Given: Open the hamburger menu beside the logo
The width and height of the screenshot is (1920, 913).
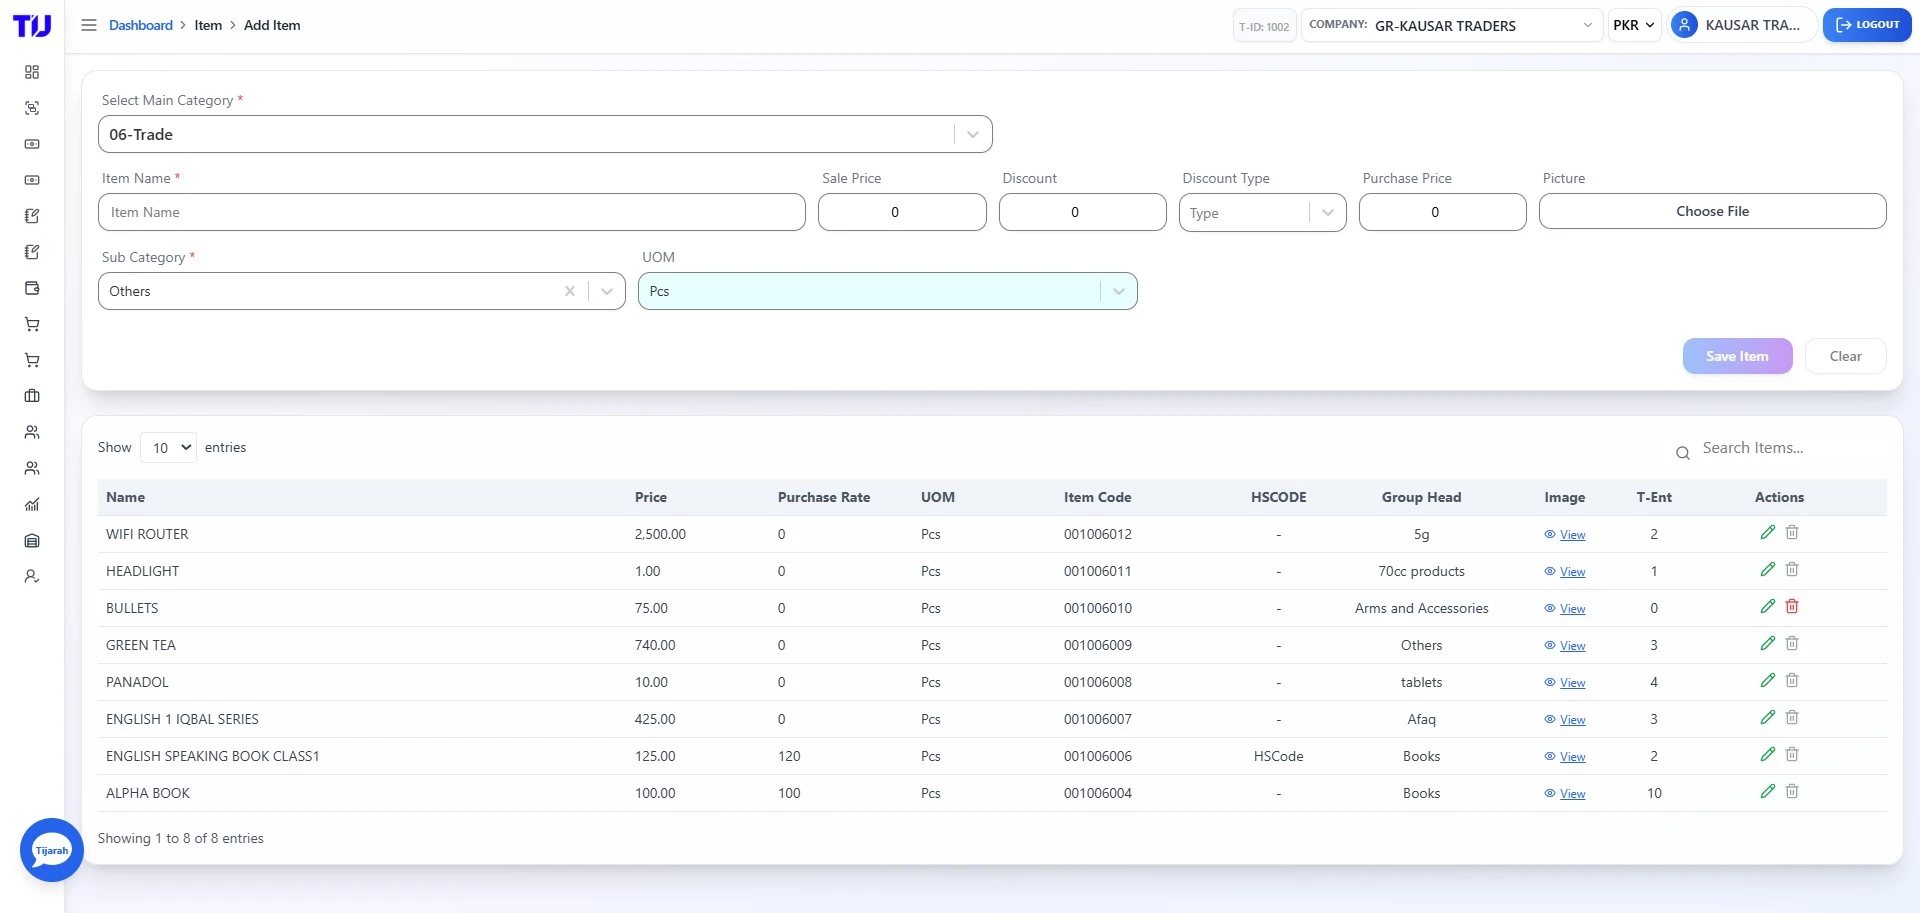Looking at the screenshot, I should (89, 25).
